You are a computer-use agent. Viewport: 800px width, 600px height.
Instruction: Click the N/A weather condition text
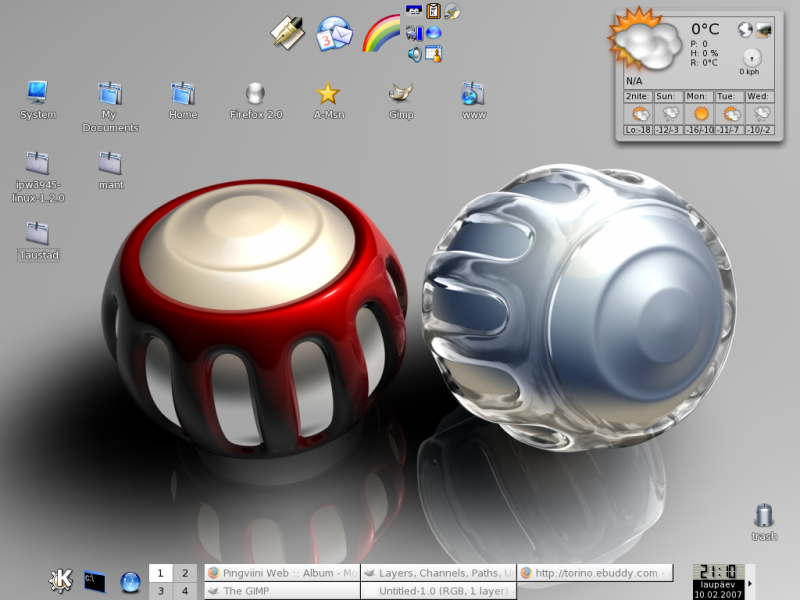(634, 81)
